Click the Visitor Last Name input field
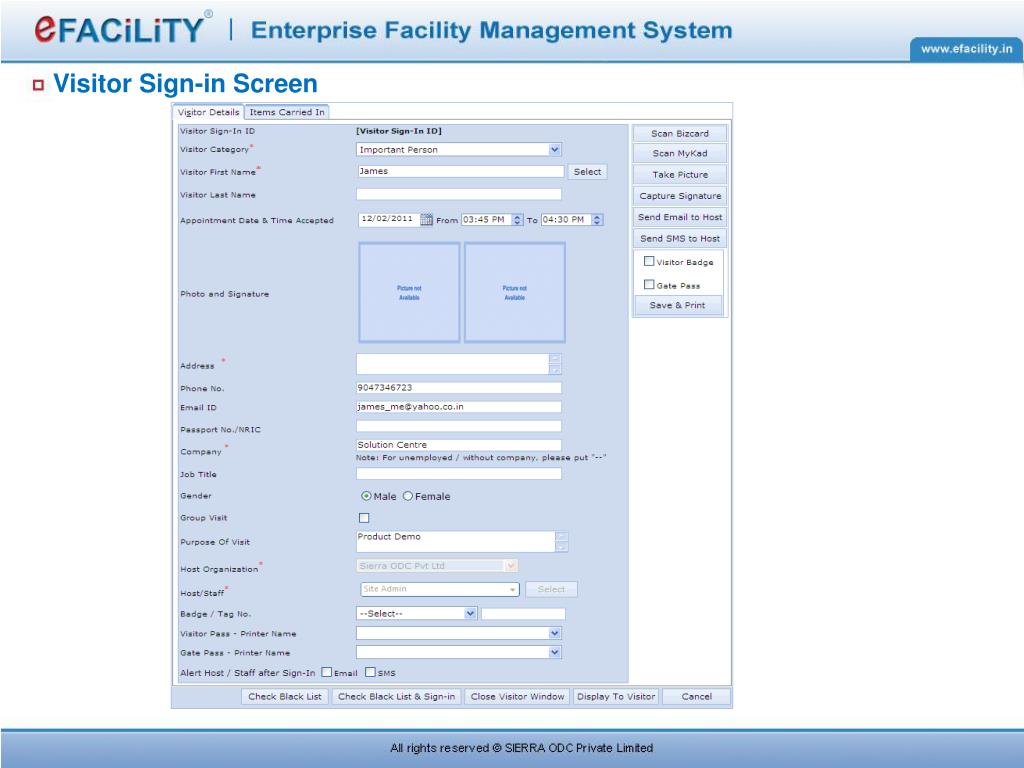Screen dimensions: 1024x768 click(458, 194)
